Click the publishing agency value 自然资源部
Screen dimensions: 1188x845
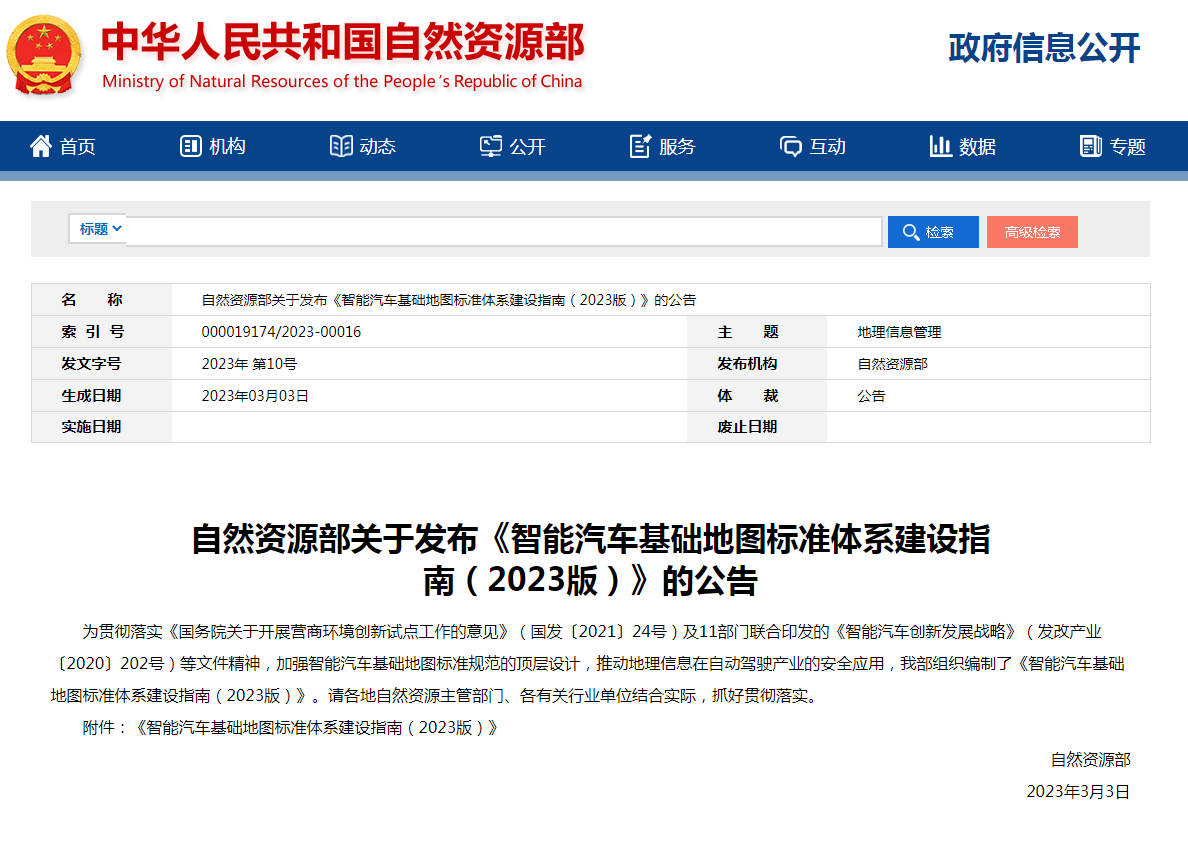(x=893, y=364)
